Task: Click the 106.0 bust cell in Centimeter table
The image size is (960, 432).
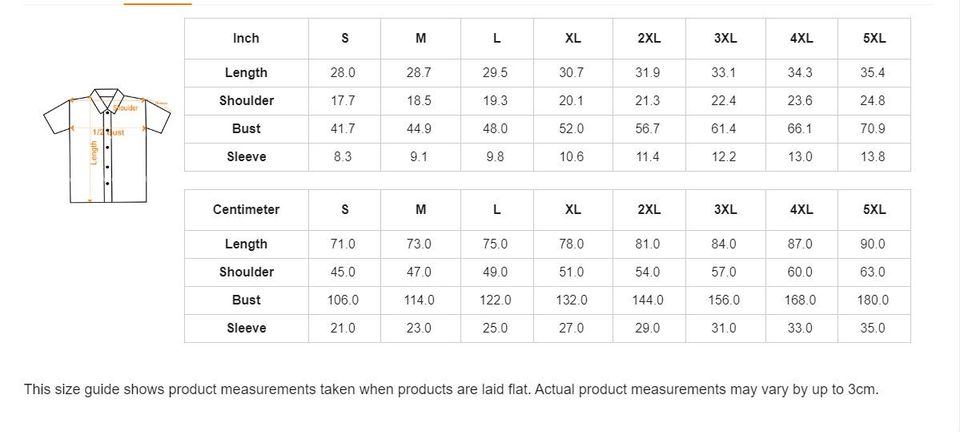Action: 344,300
